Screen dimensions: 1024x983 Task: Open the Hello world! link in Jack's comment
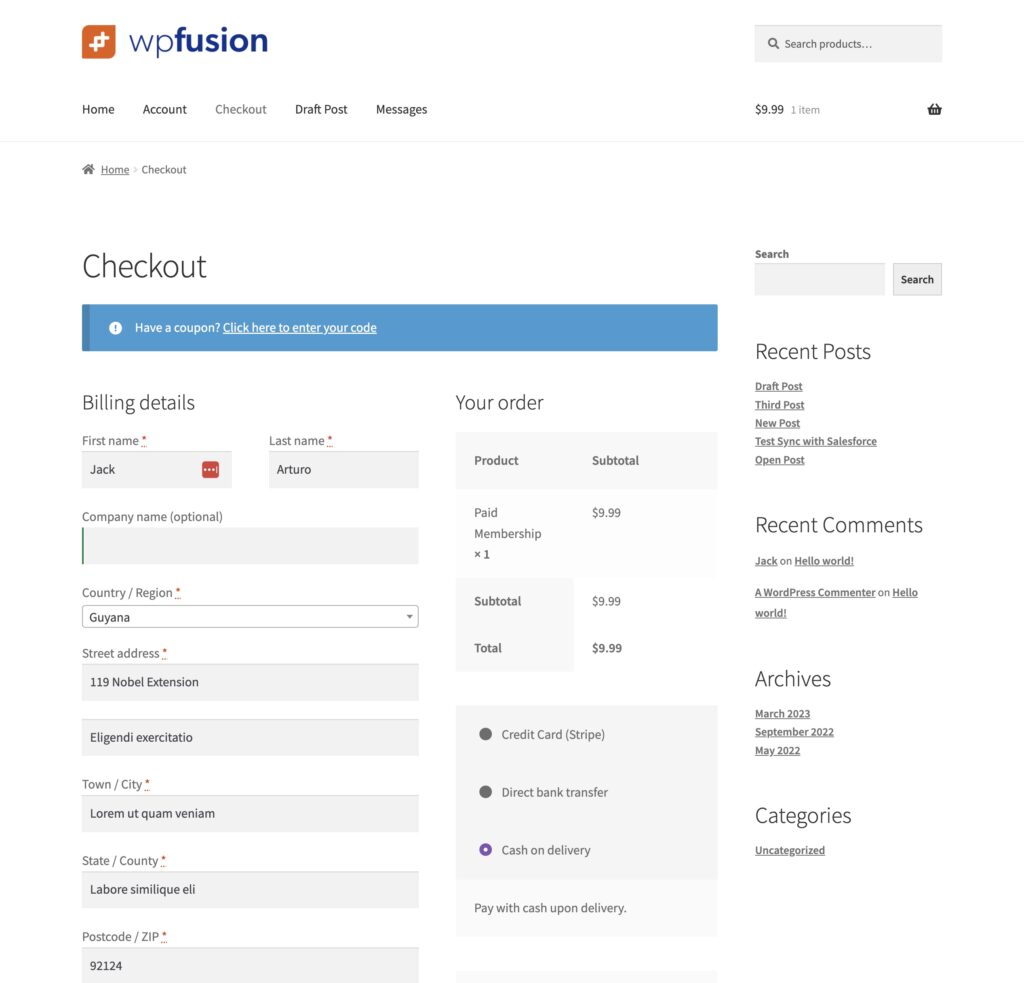(x=824, y=561)
